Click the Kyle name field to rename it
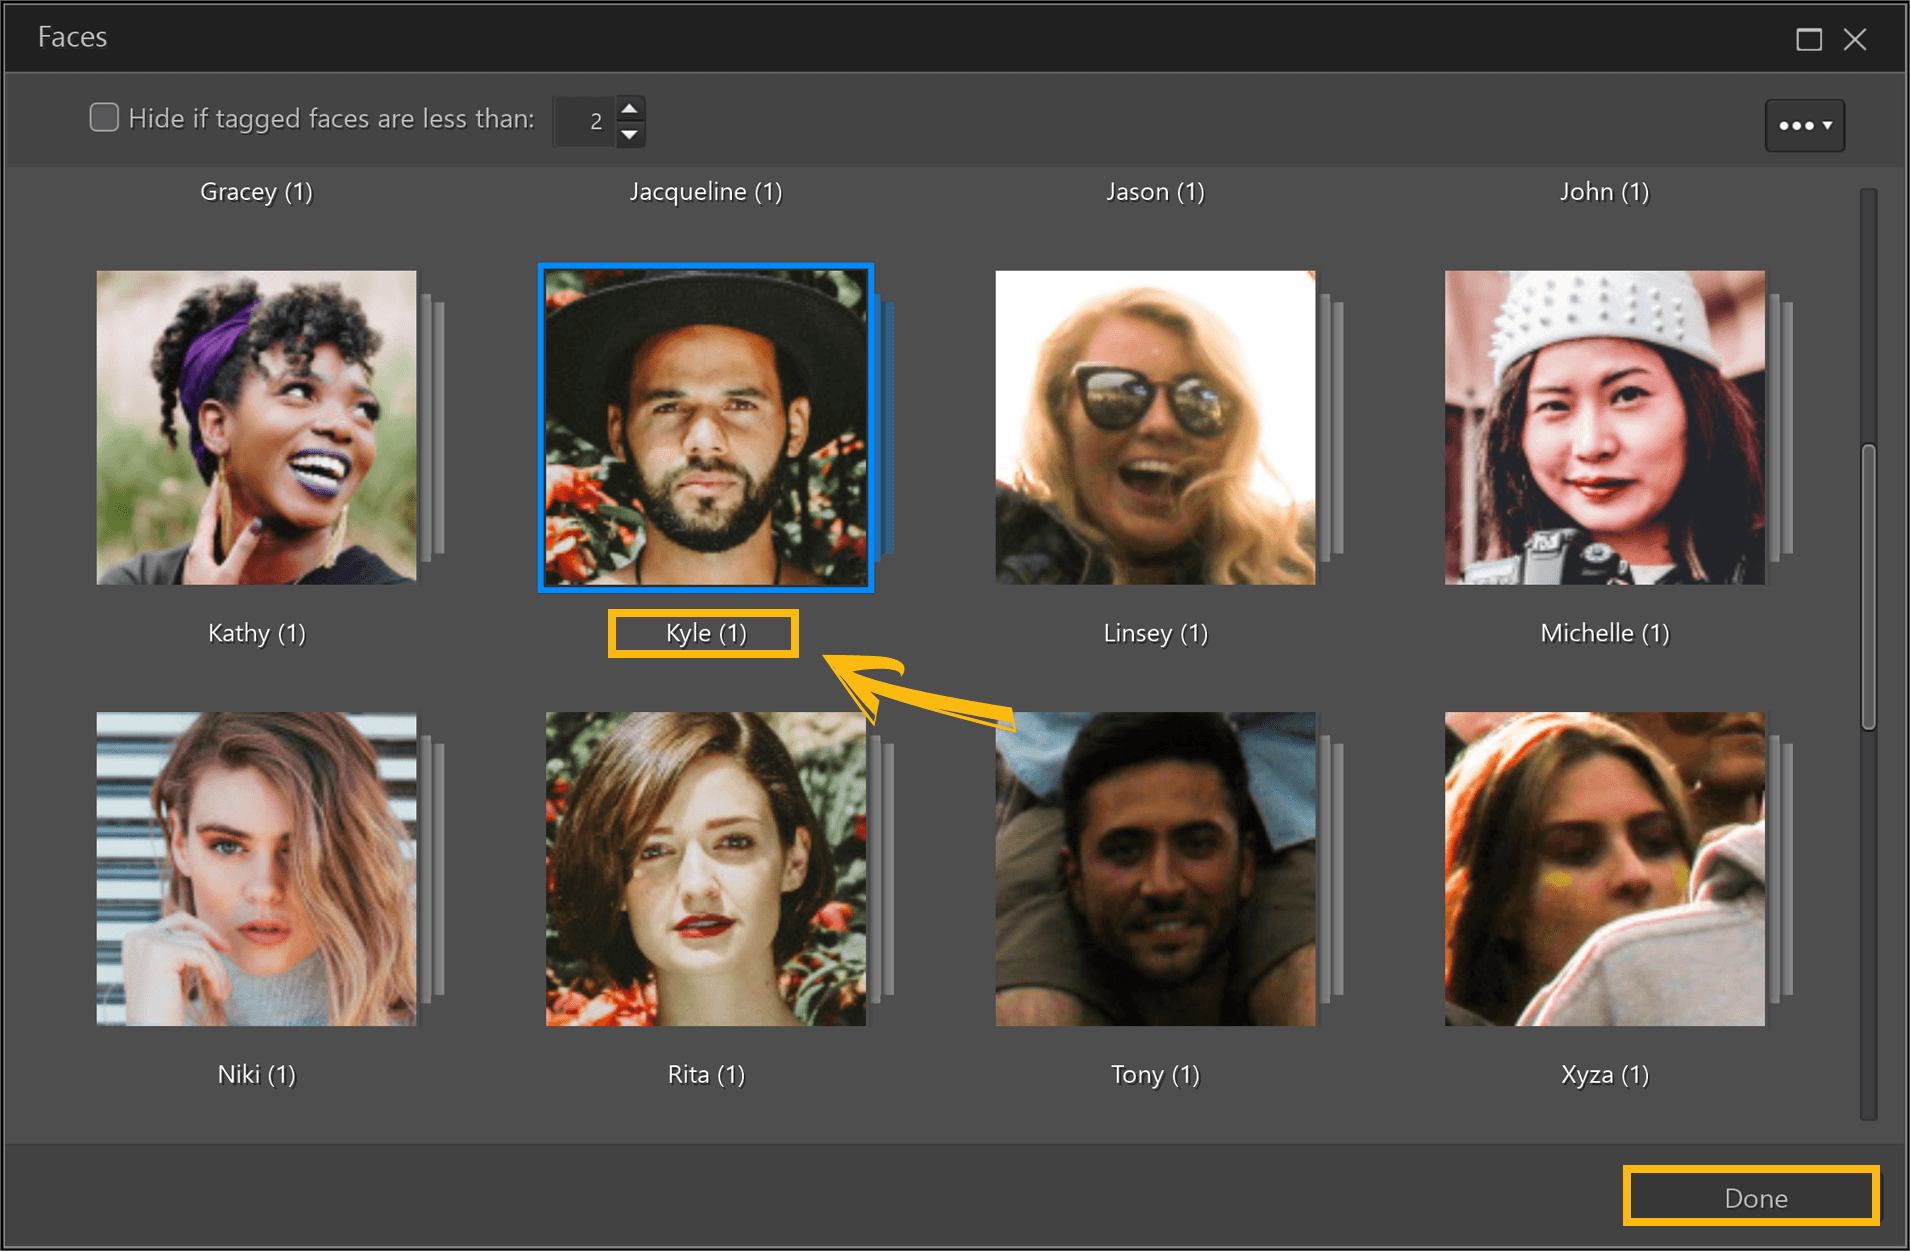Screen dimensions: 1910x1251 tap(703, 632)
